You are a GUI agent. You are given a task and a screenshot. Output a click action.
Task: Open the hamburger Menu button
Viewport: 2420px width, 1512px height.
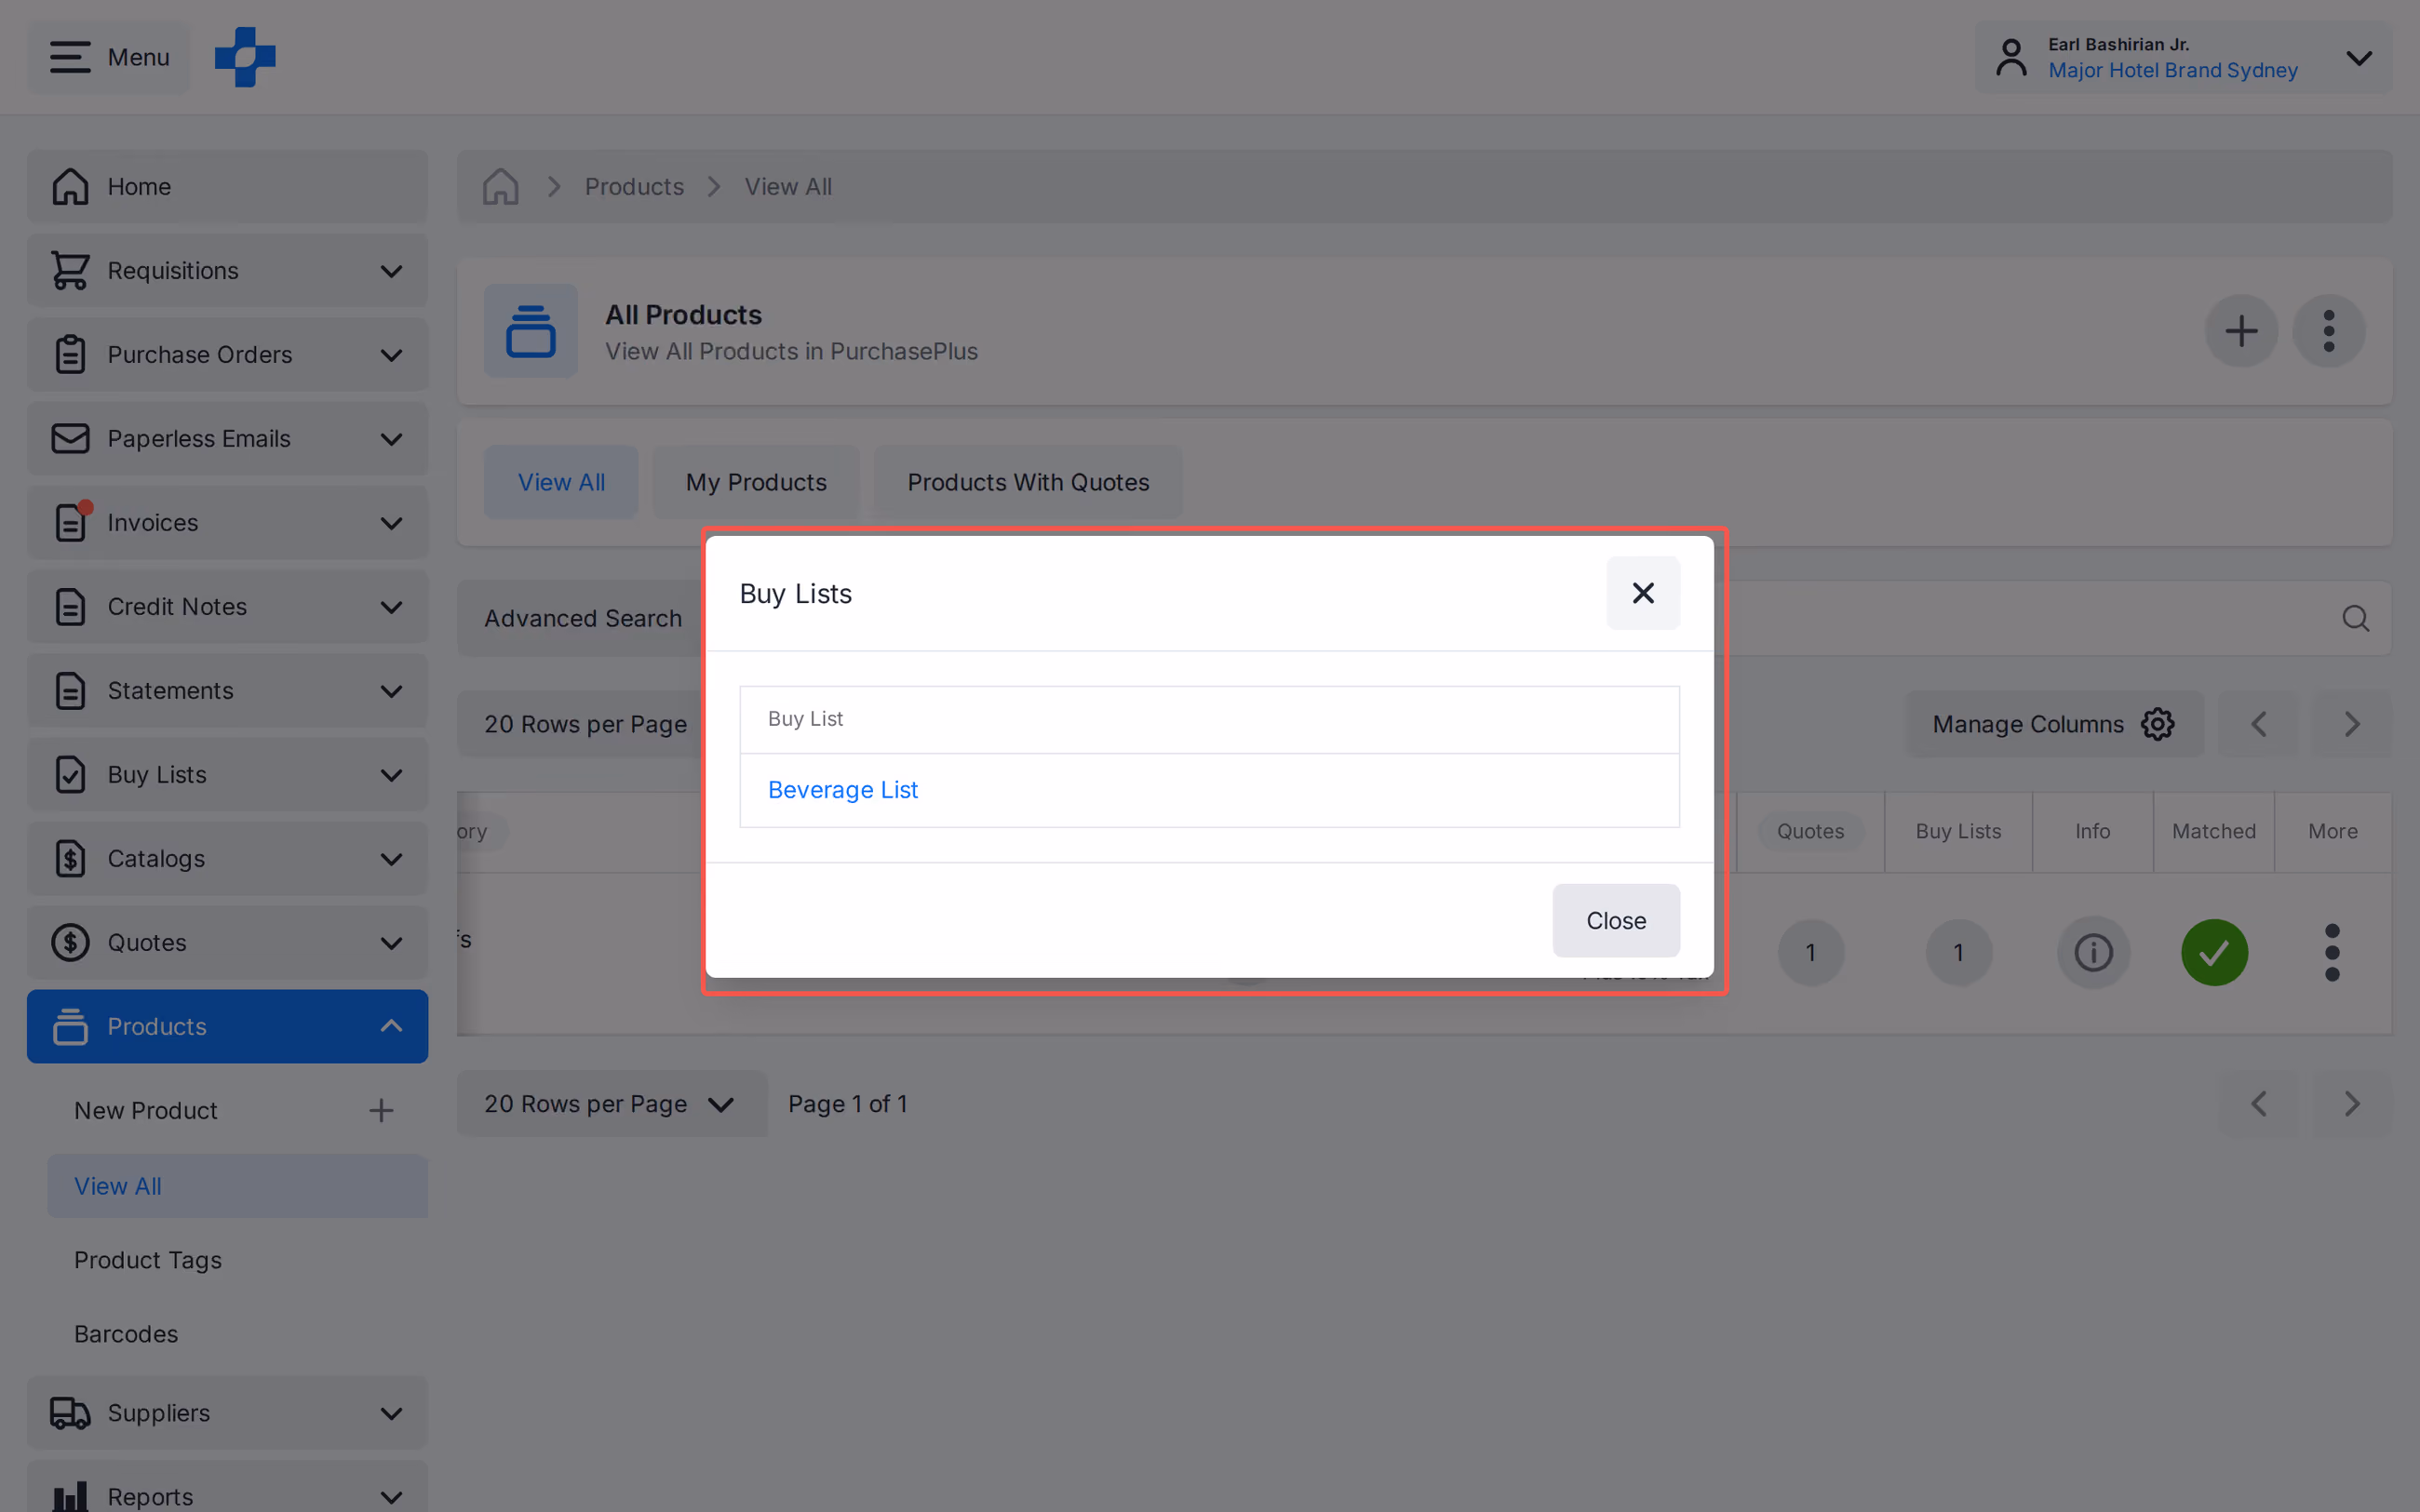[109, 57]
